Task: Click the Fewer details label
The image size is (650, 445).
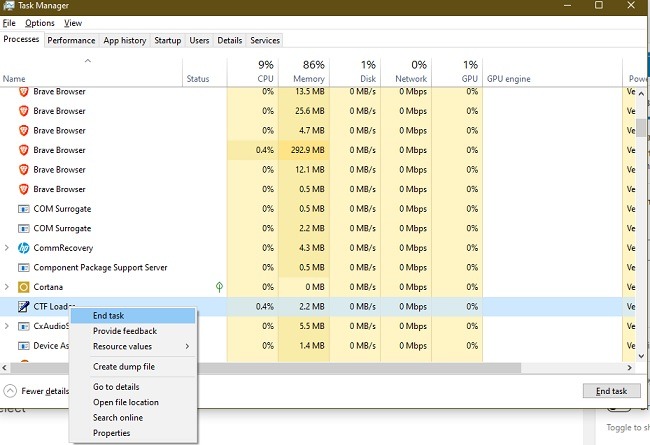Action: (45, 391)
